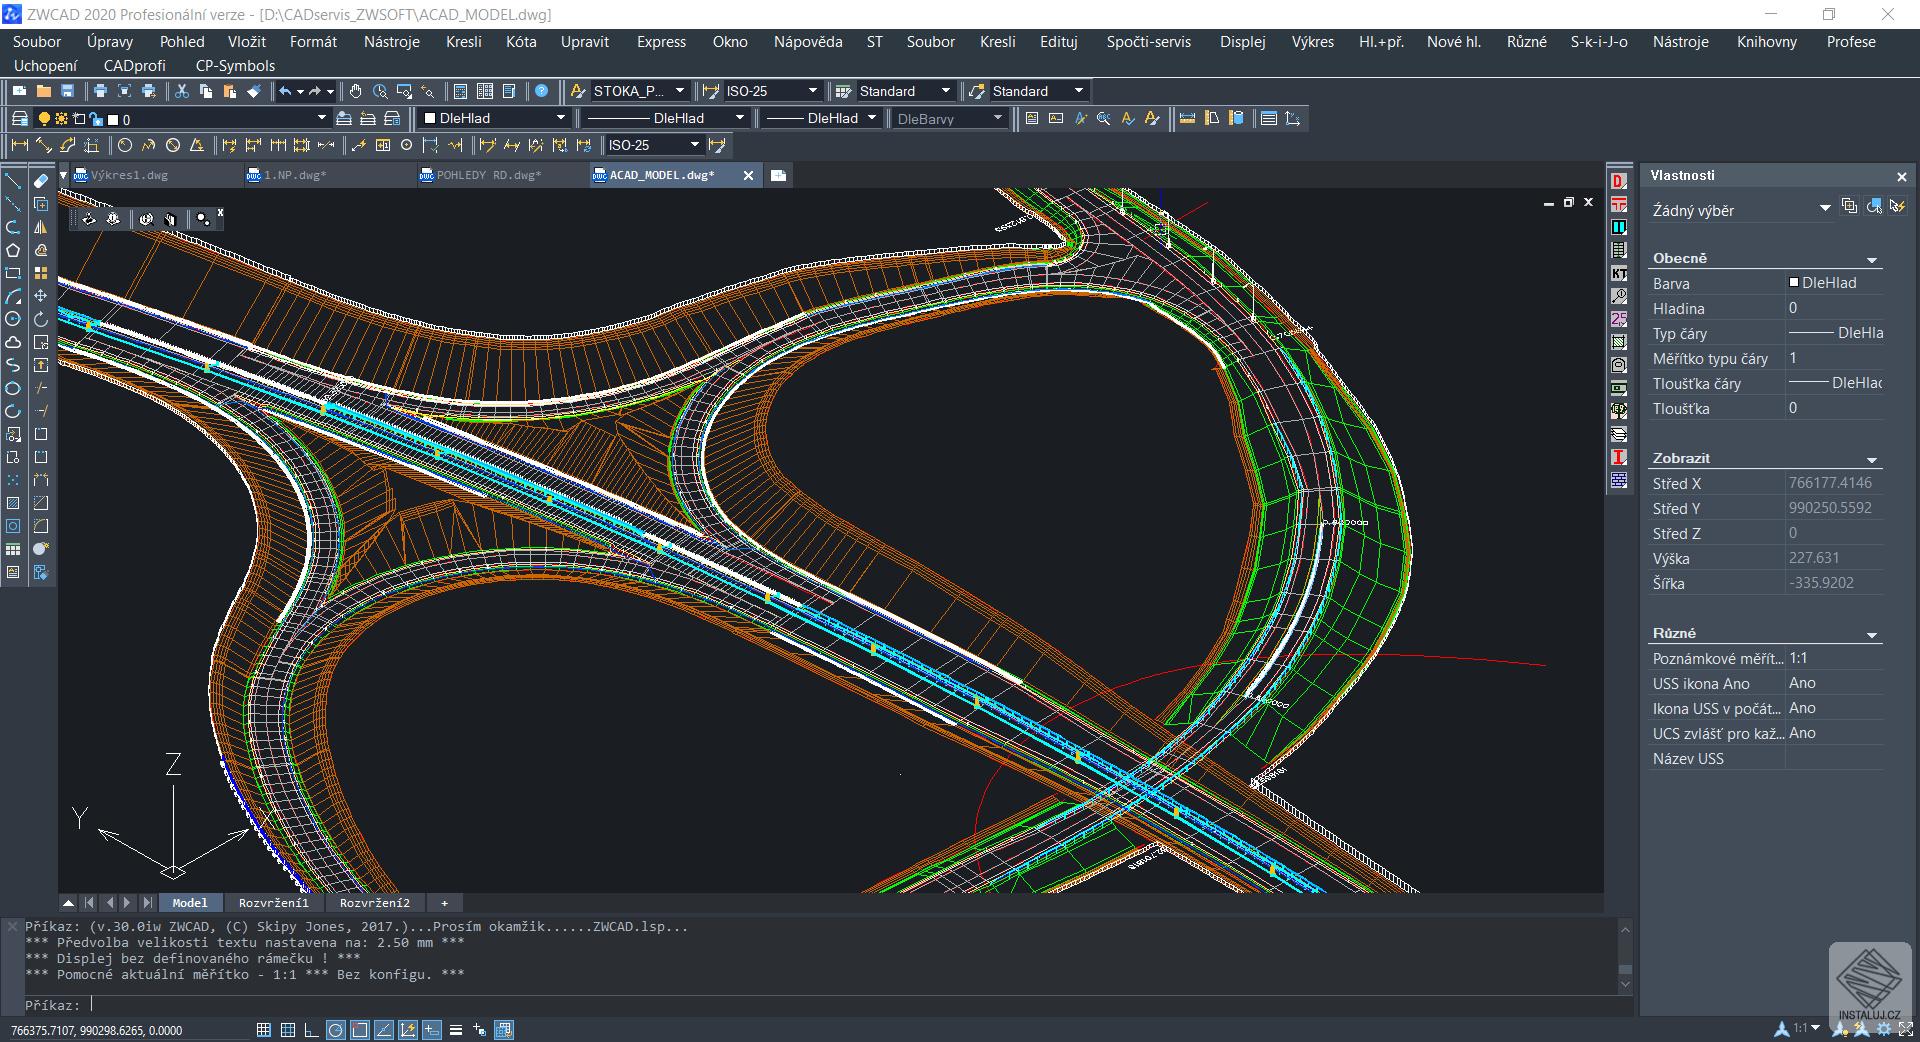Viewport: 1920px width, 1042px height.
Task: Click the new drawing tab button
Action: (778, 175)
